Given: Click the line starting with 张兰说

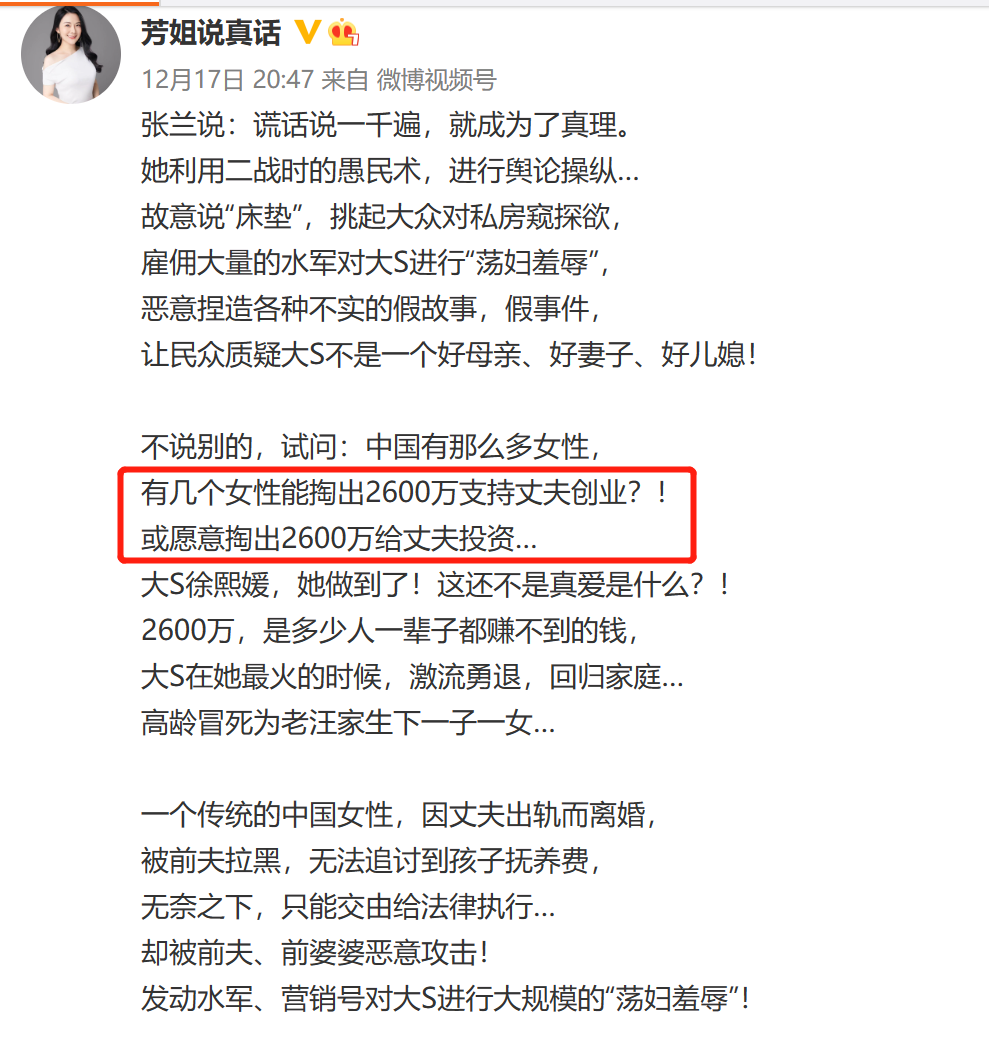Looking at the screenshot, I should click(x=386, y=125).
